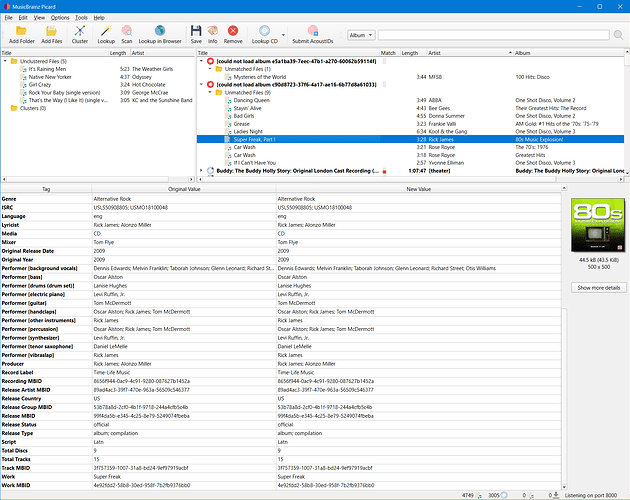Screen dimensions: 630x500
Task: Click the file icon next to It's Raining Men
Action: pos(23,69)
